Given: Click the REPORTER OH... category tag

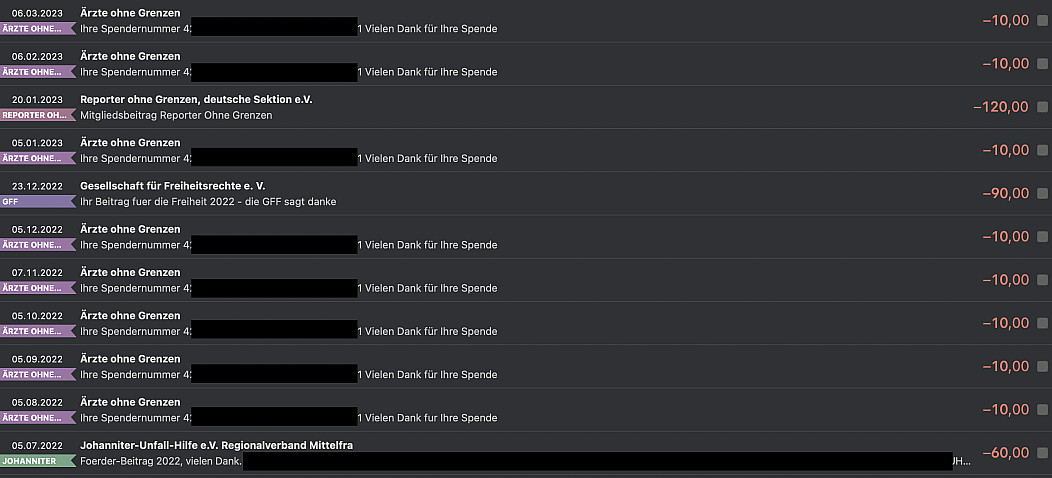Looking at the screenshot, I should coord(36,115).
